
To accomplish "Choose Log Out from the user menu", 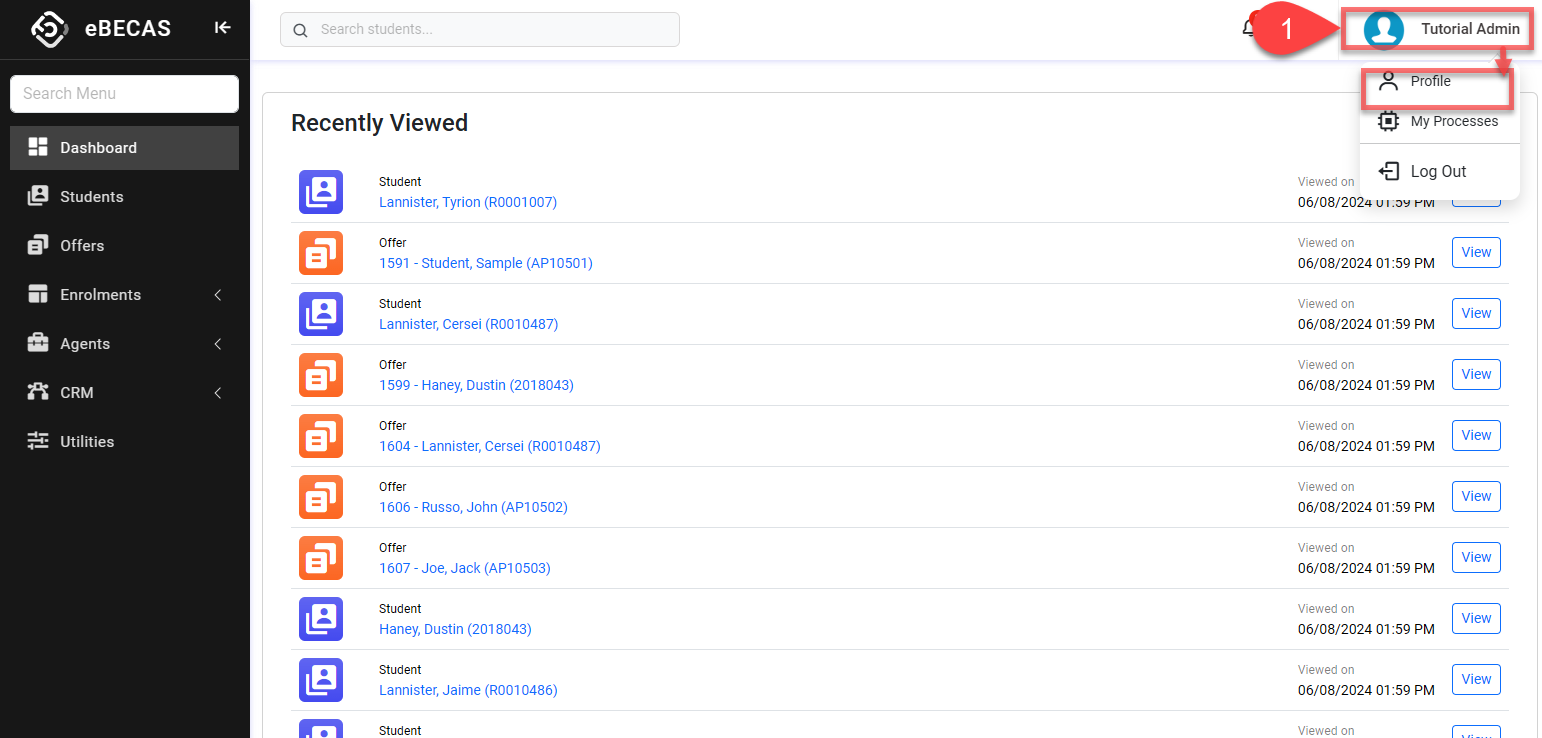I will [x=1437, y=171].
